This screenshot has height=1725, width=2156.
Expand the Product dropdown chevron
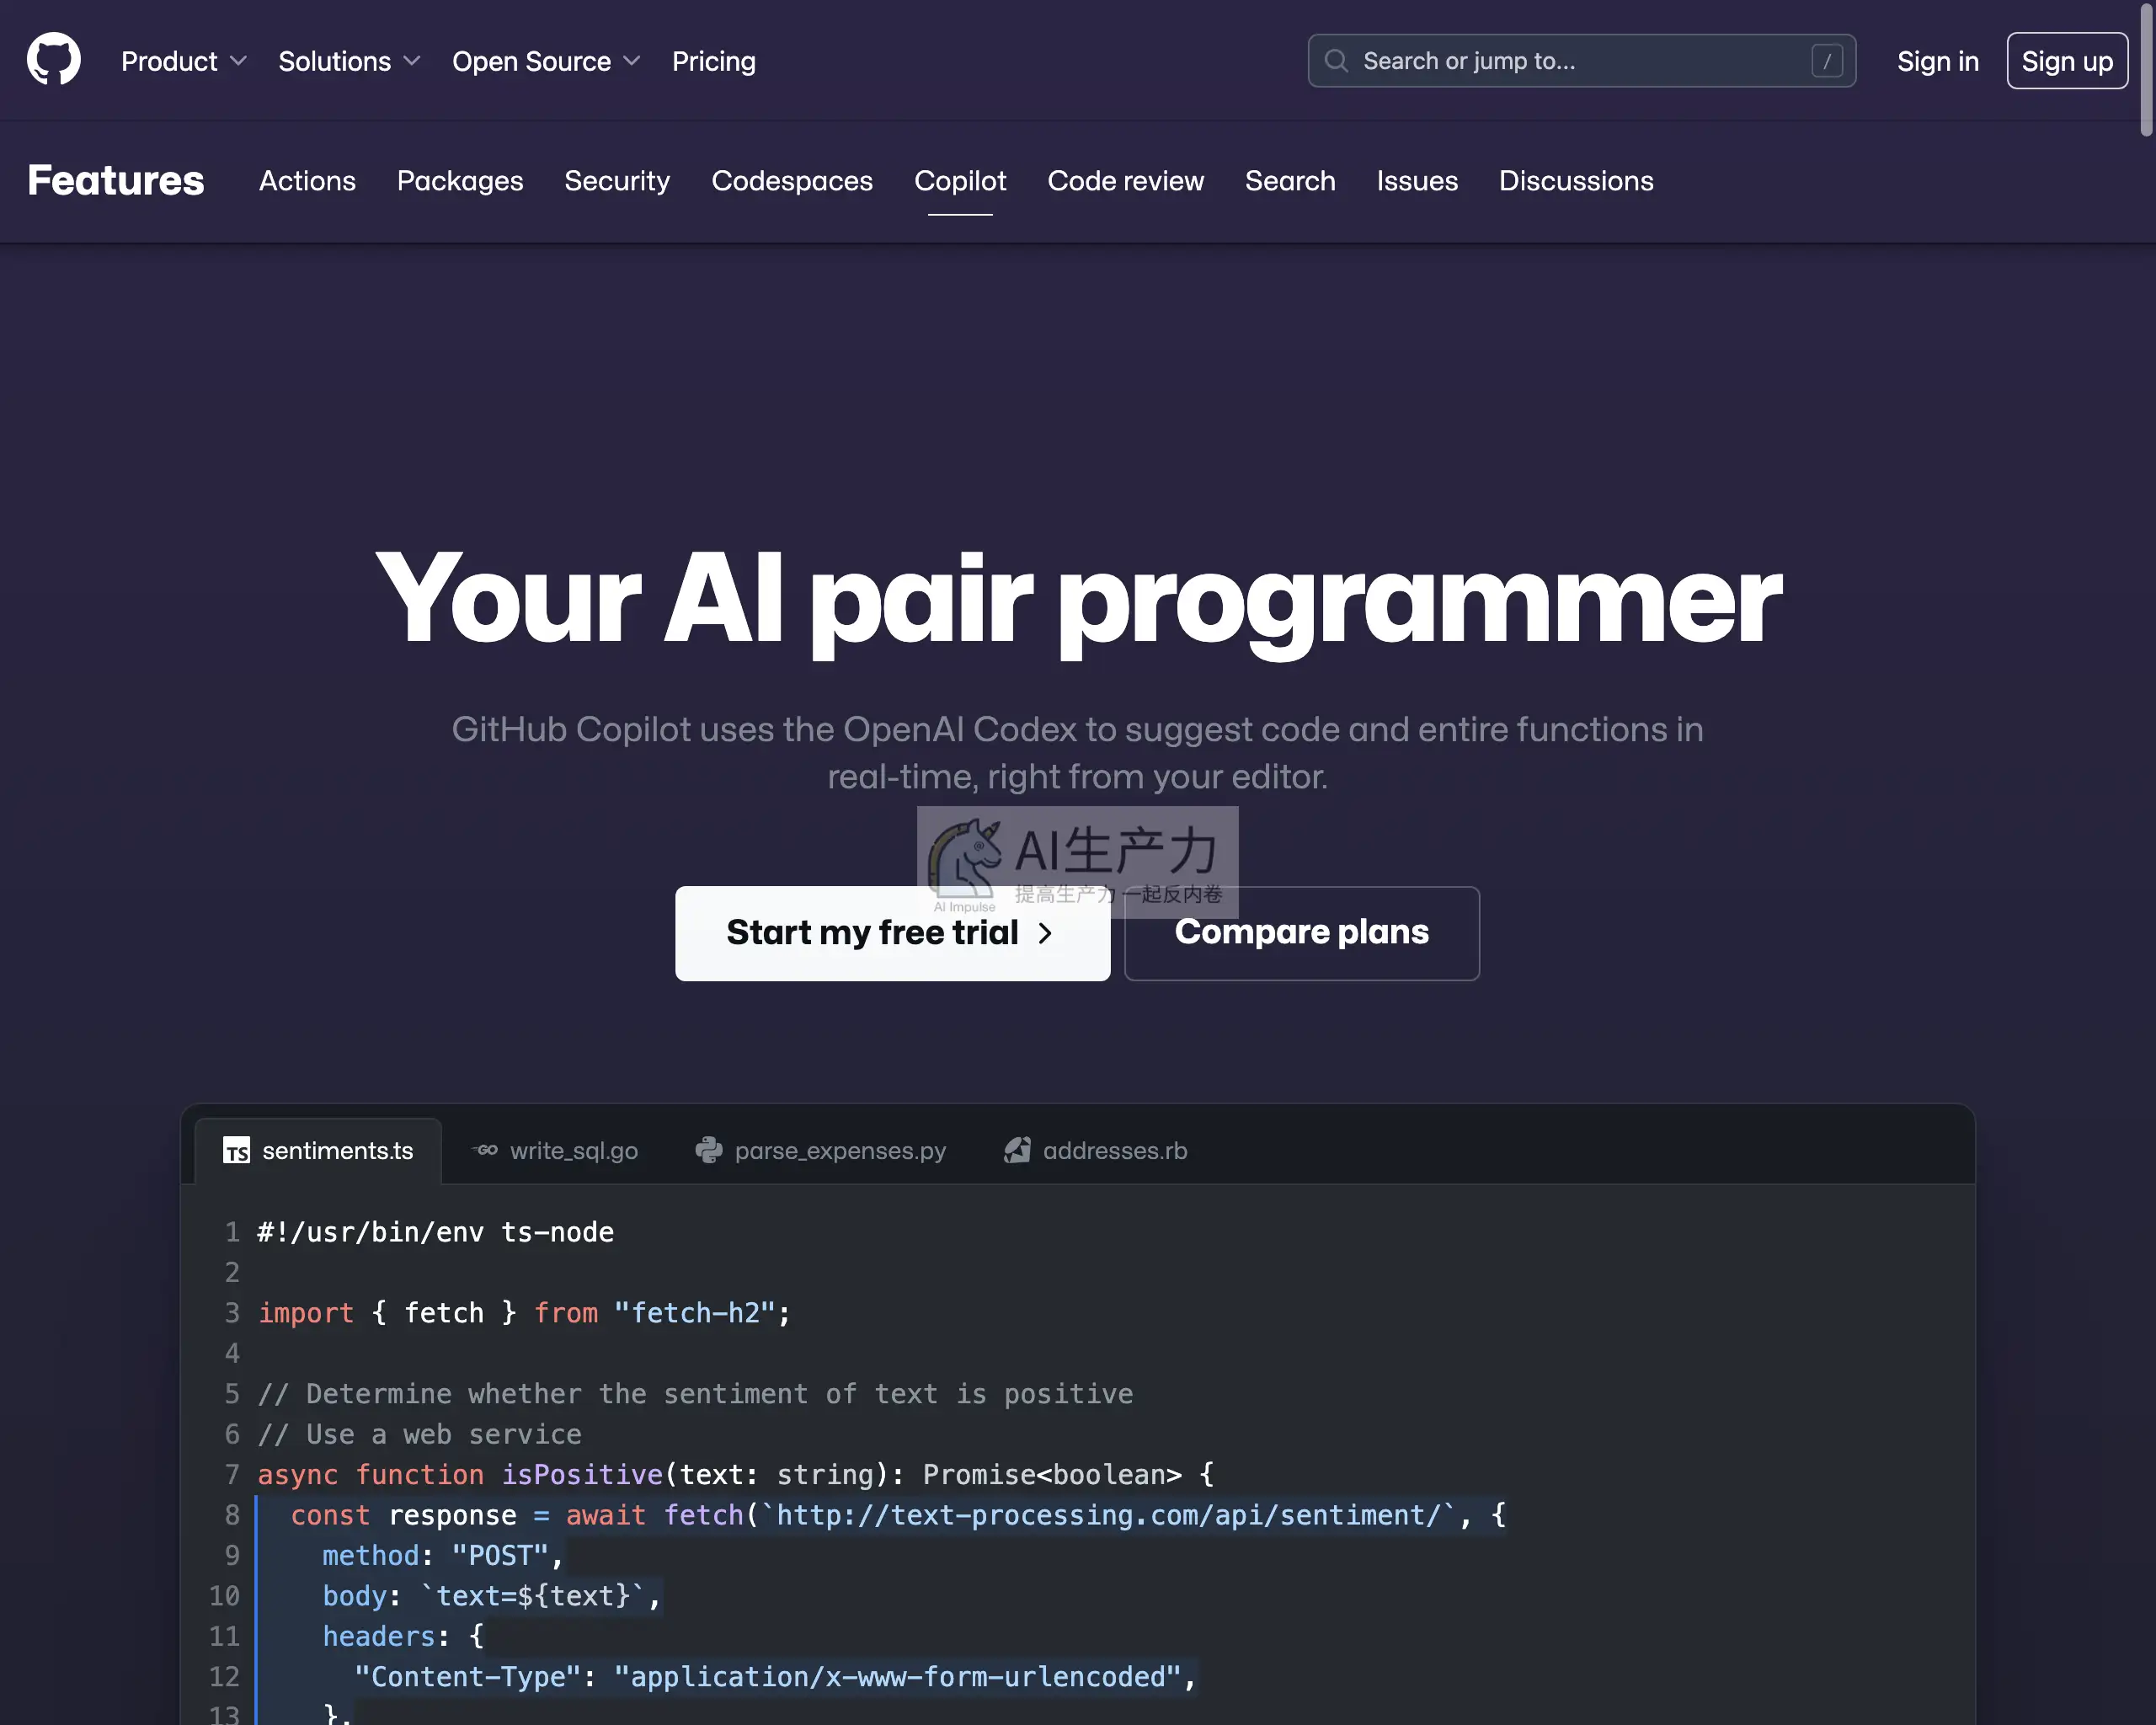[238, 61]
